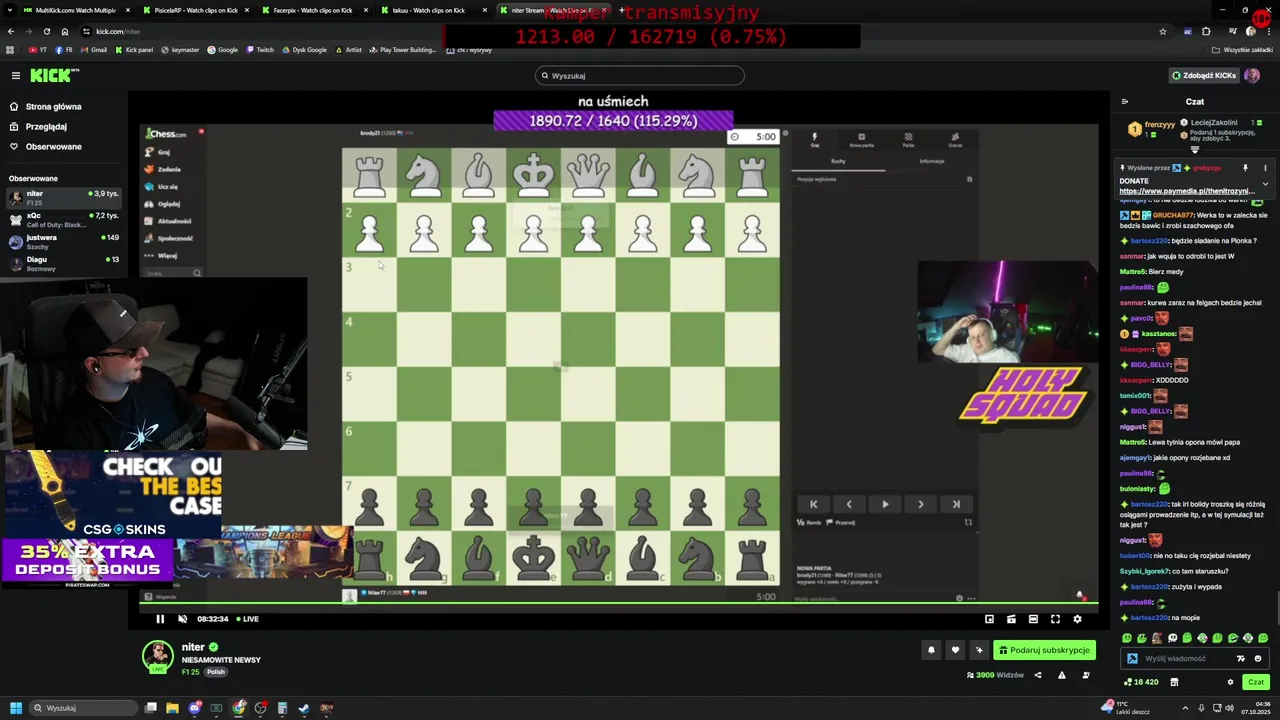Open picture-in-picture from player controls
Image resolution: width=1280 pixels, height=720 pixels.
point(989,619)
